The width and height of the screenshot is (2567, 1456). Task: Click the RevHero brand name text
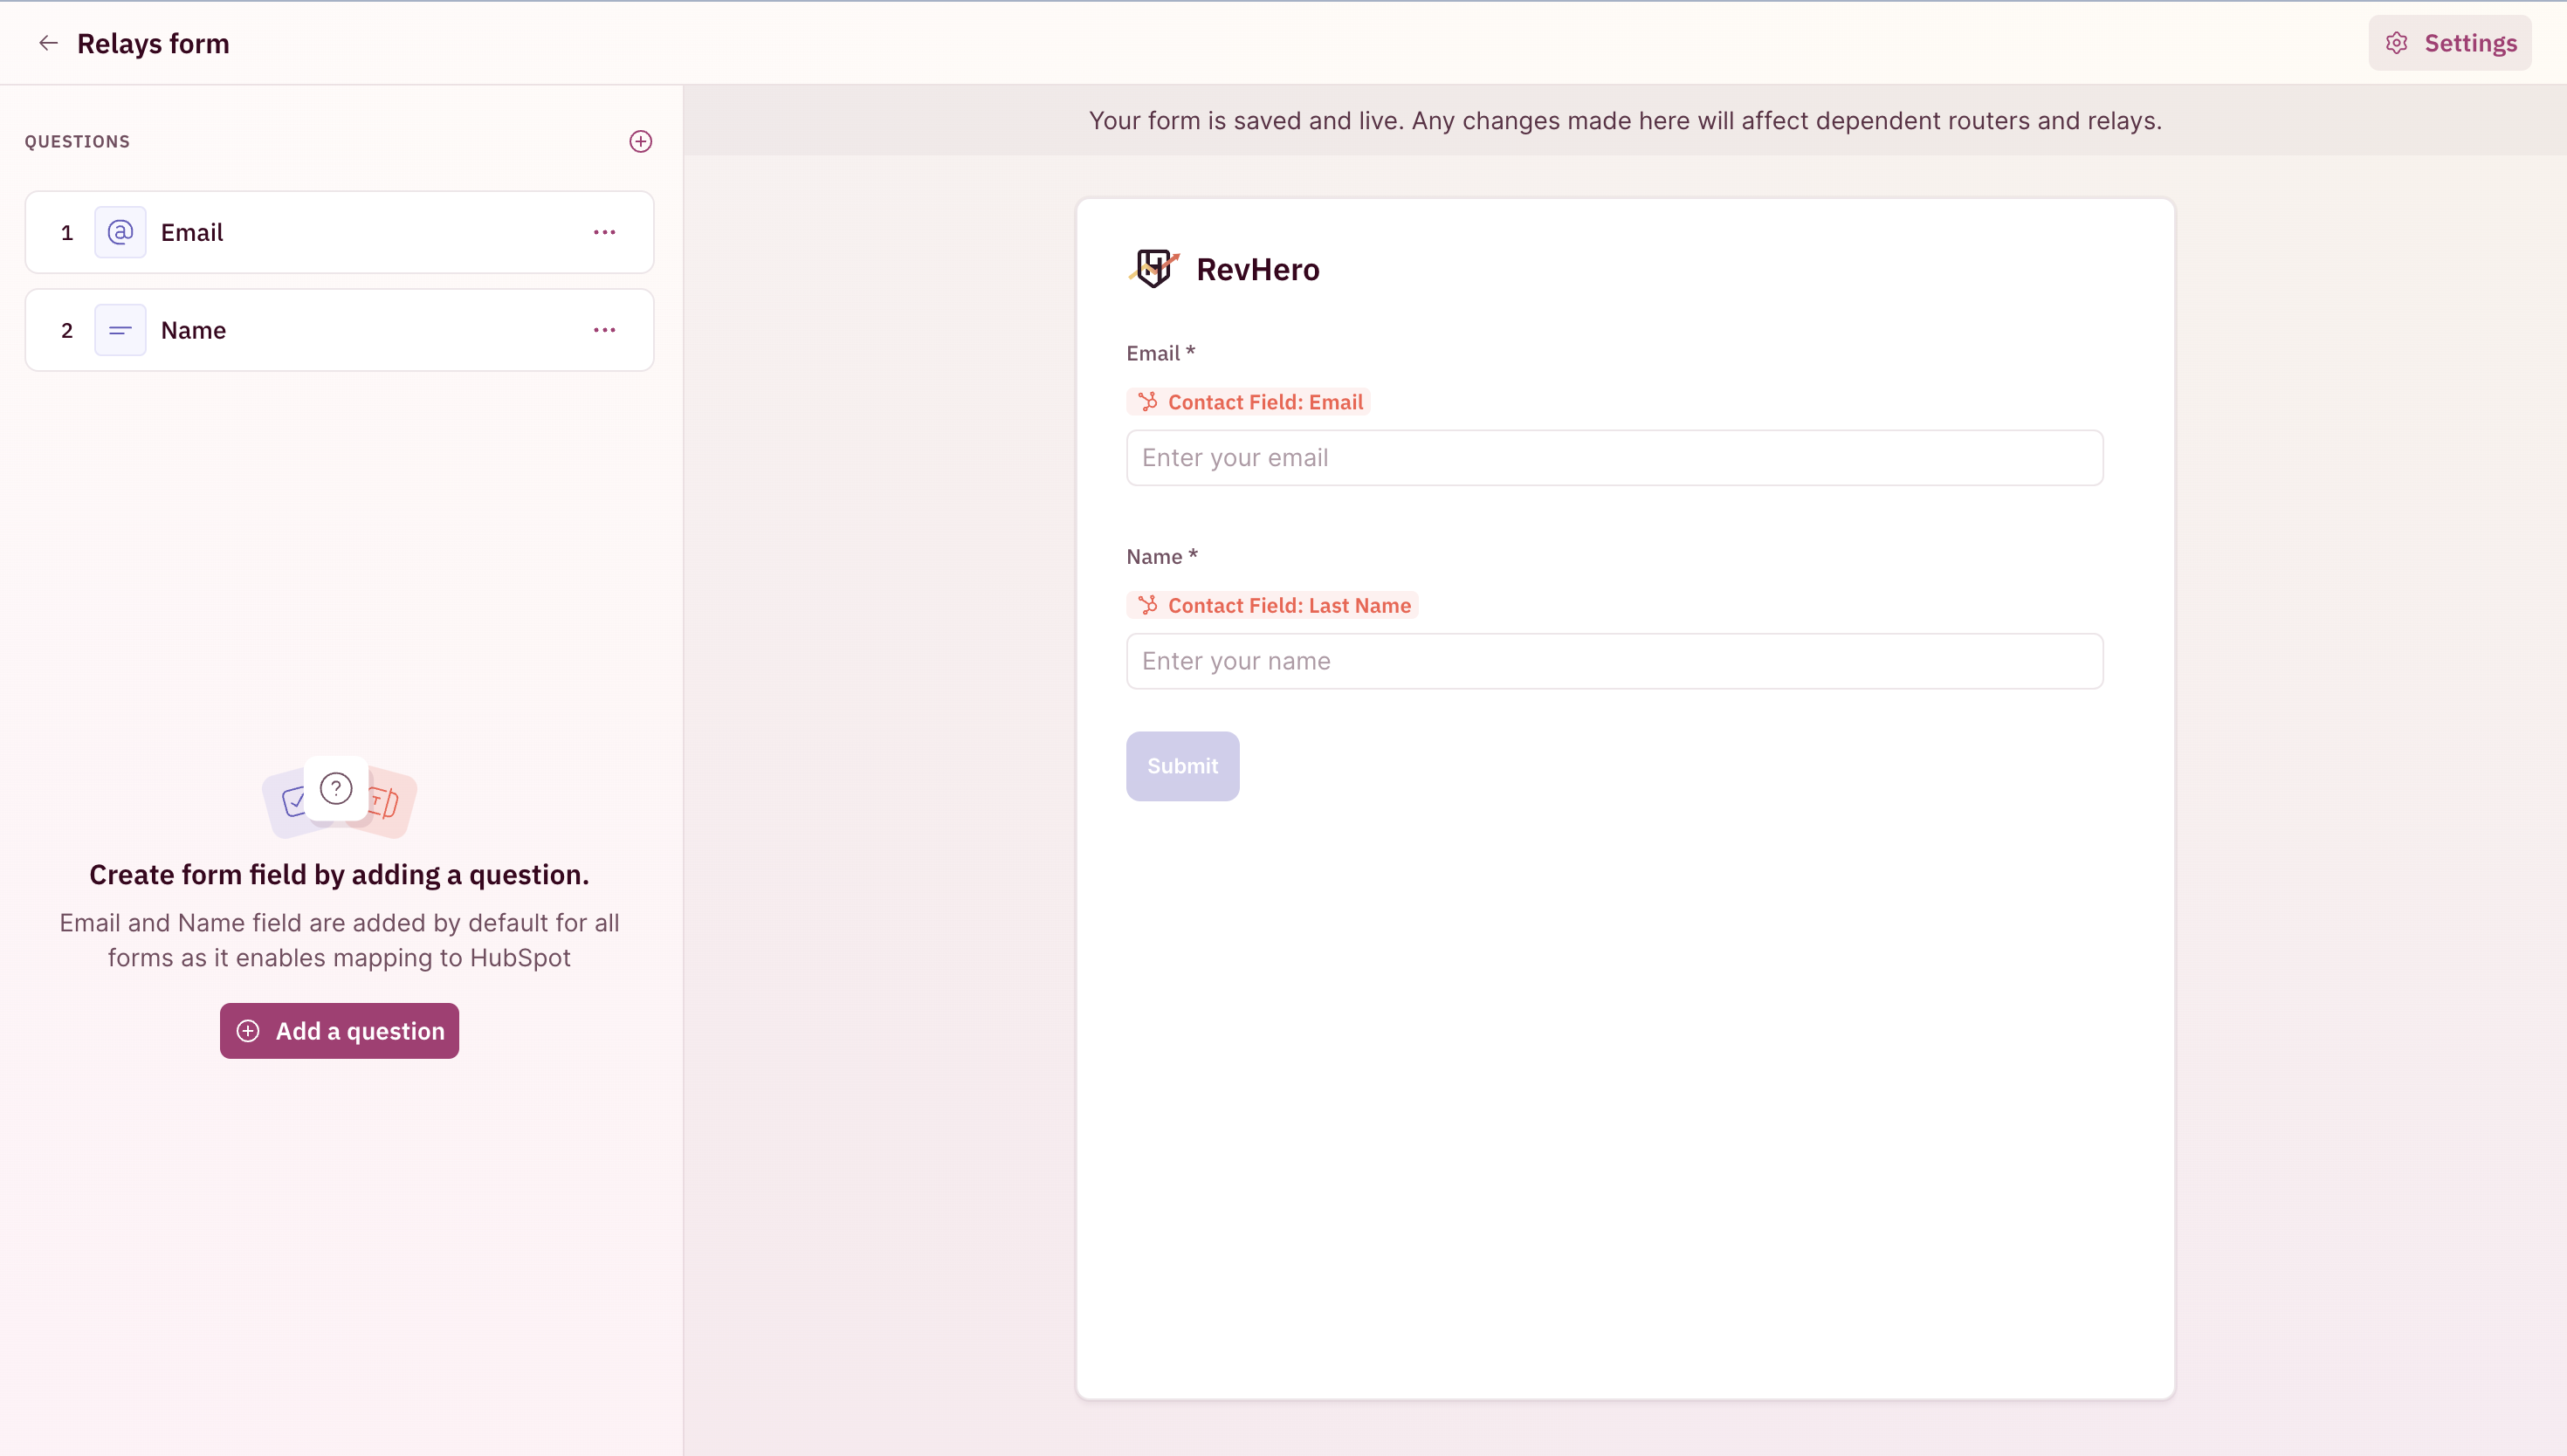(x=1257, y=269)
